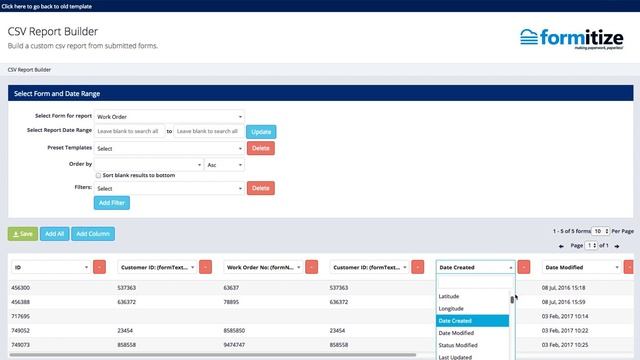Choose Date Modified in the dropdown list
Viewport: 640px width, 360px height.
point(472,333)
